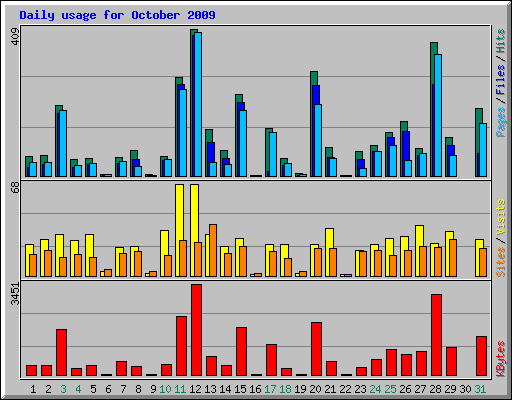Click the Visits legend label
Screen dimensions: 512x400
point(501,217)
